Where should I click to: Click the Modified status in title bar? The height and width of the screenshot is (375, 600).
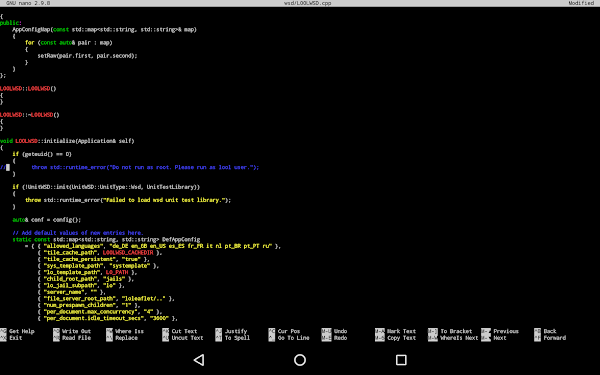(x=581, y=3)
